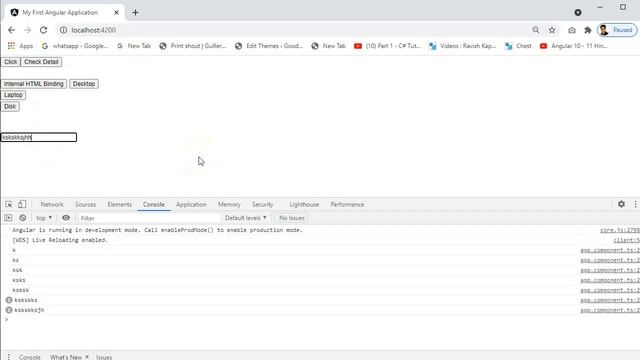640x360 pixels.
Task: Switch to the Network tab
Action: (x=52, y=204)
